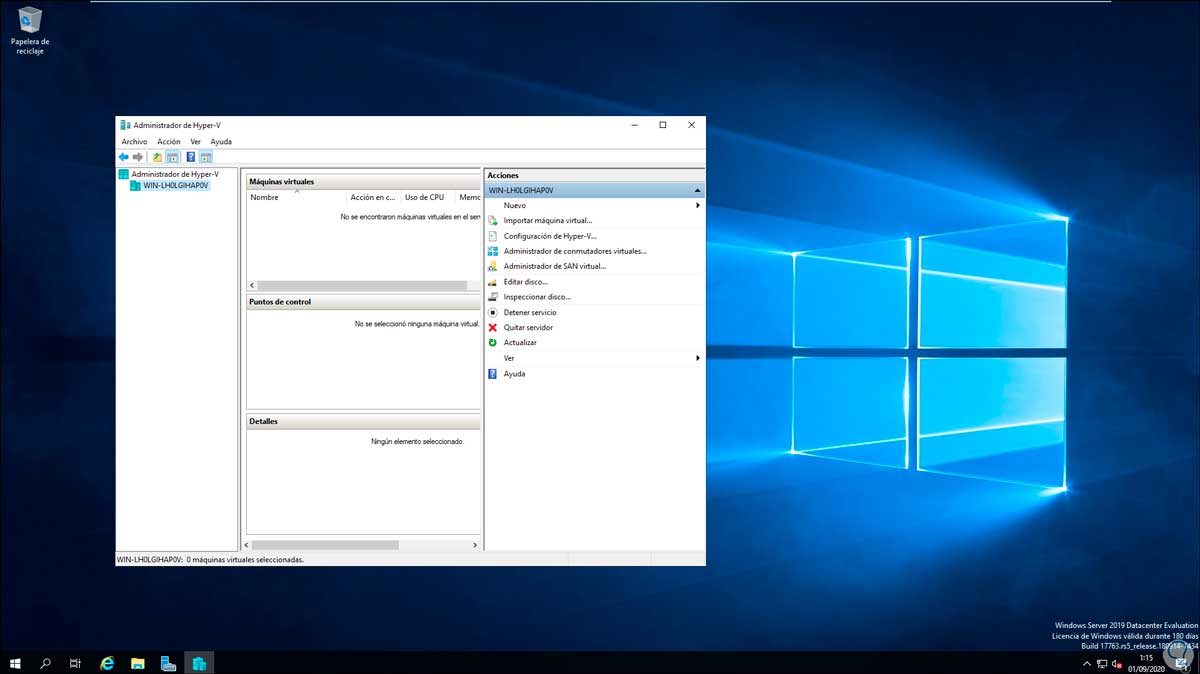Sort by the Nombre column header
Screen dimensions: 1200x674
point(297,197)
